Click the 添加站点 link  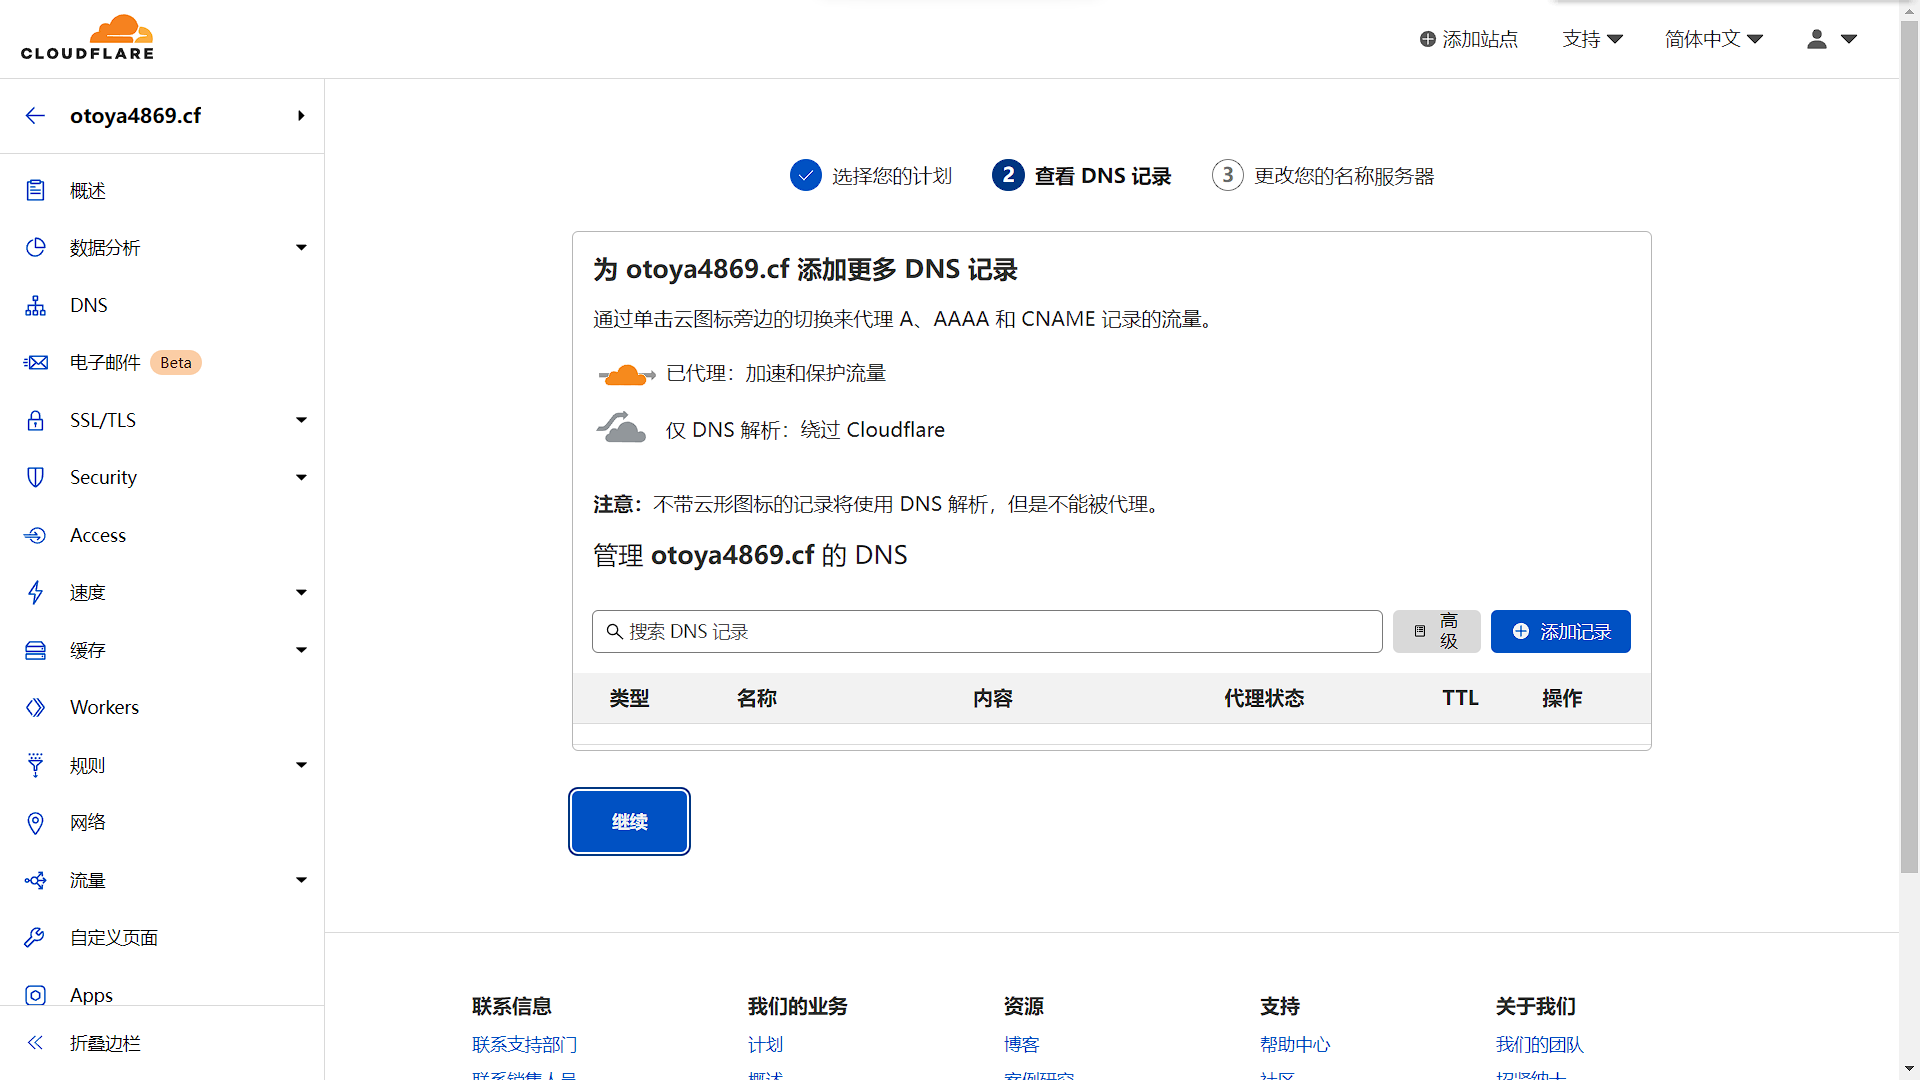1468,39
